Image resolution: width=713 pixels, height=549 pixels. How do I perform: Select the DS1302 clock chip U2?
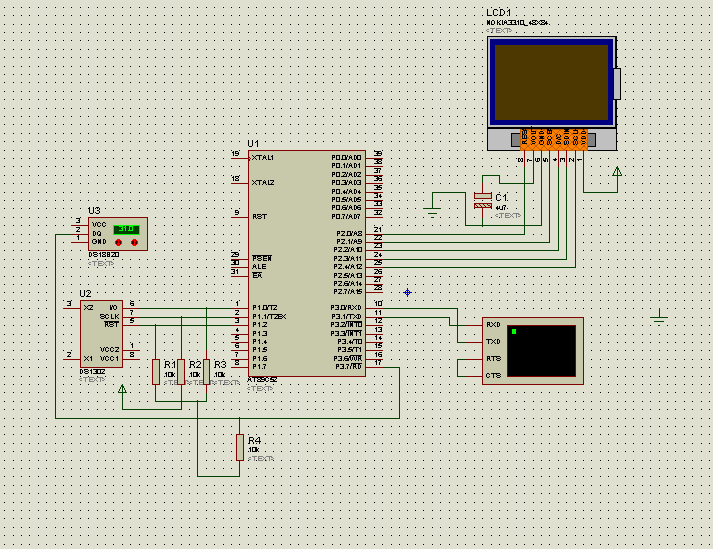[101, 333]
